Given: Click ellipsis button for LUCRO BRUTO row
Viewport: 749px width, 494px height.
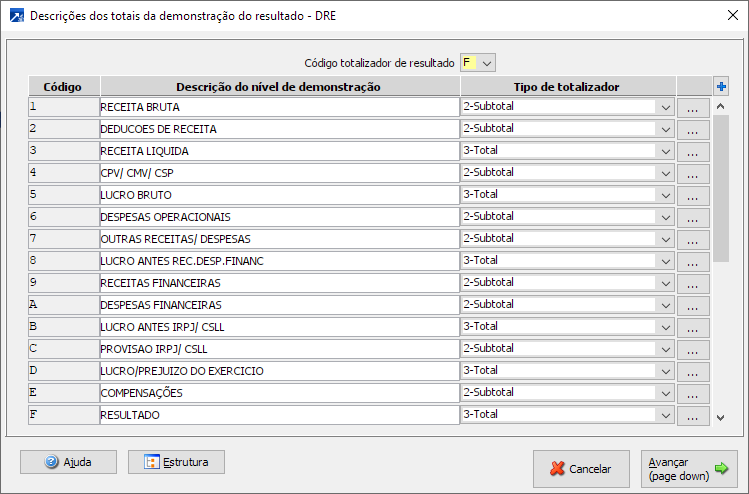Looking at the screenshot, I should [692, 195].
